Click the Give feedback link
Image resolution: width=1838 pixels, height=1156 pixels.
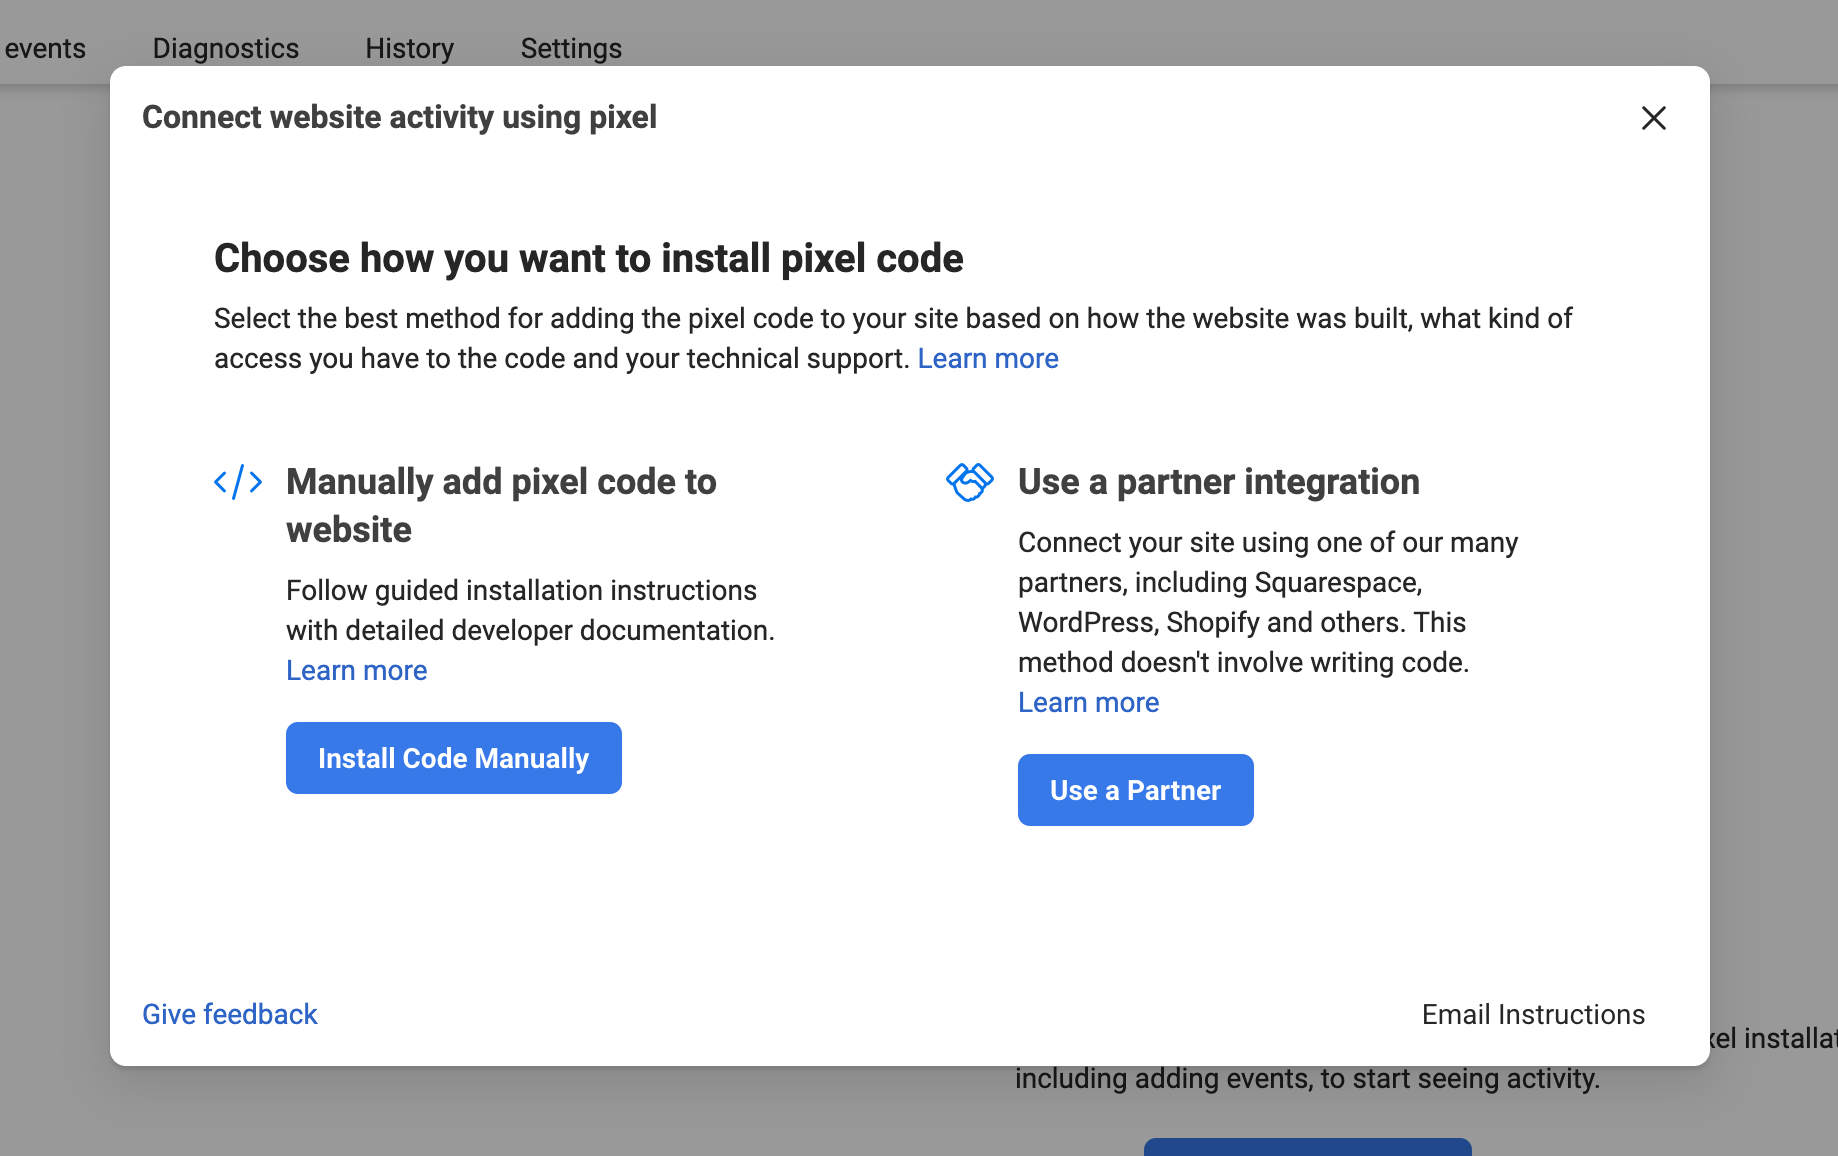click(x=229, y=1014)
